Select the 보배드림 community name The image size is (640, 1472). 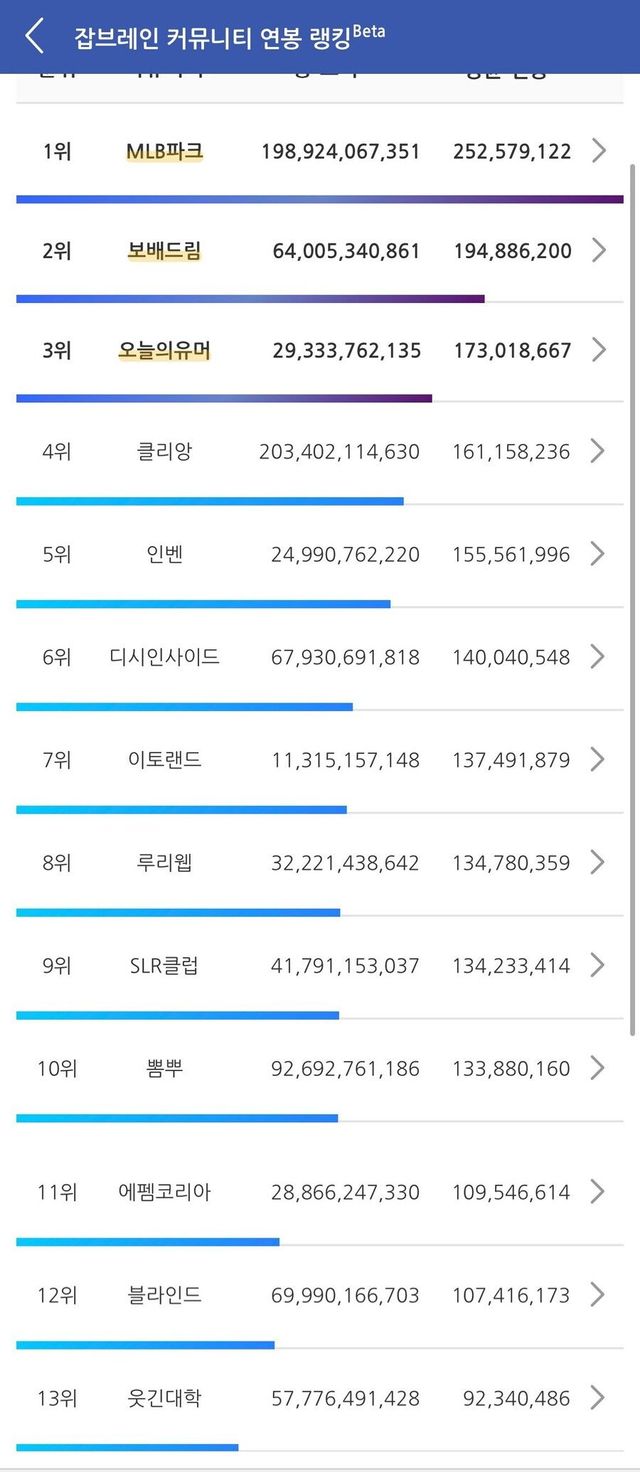tap(164, 251)
